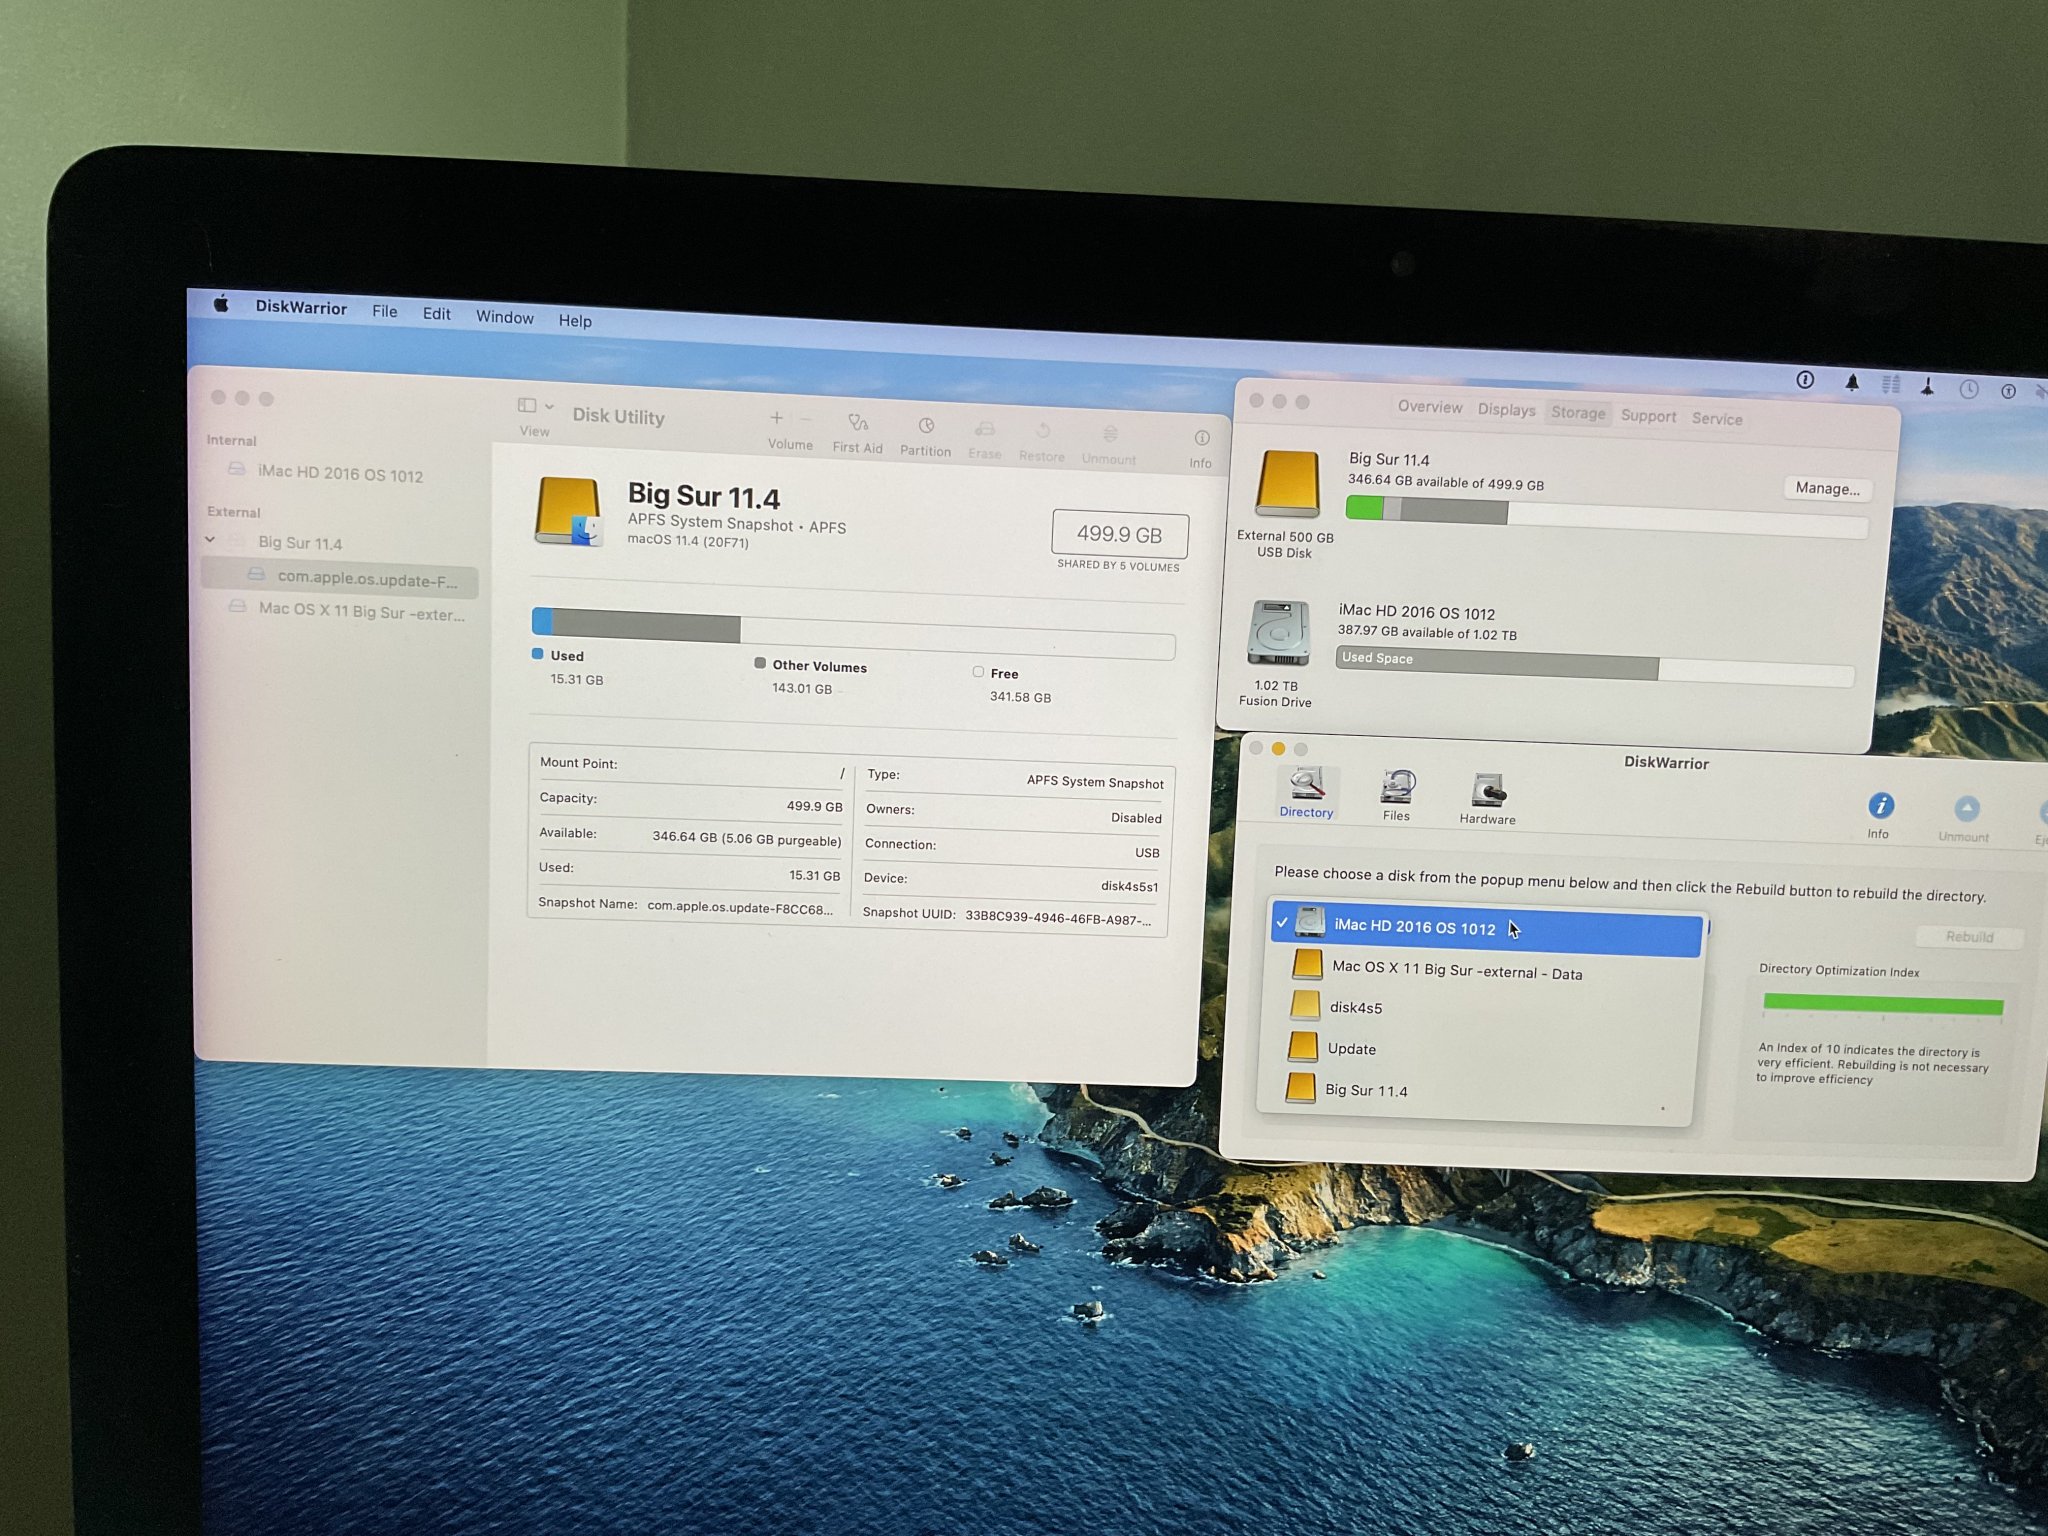The width and height of the screenshot is (2048, 1536).
Task: Click the Unmount icon in Disk Utility
Action: point(1110,435)
